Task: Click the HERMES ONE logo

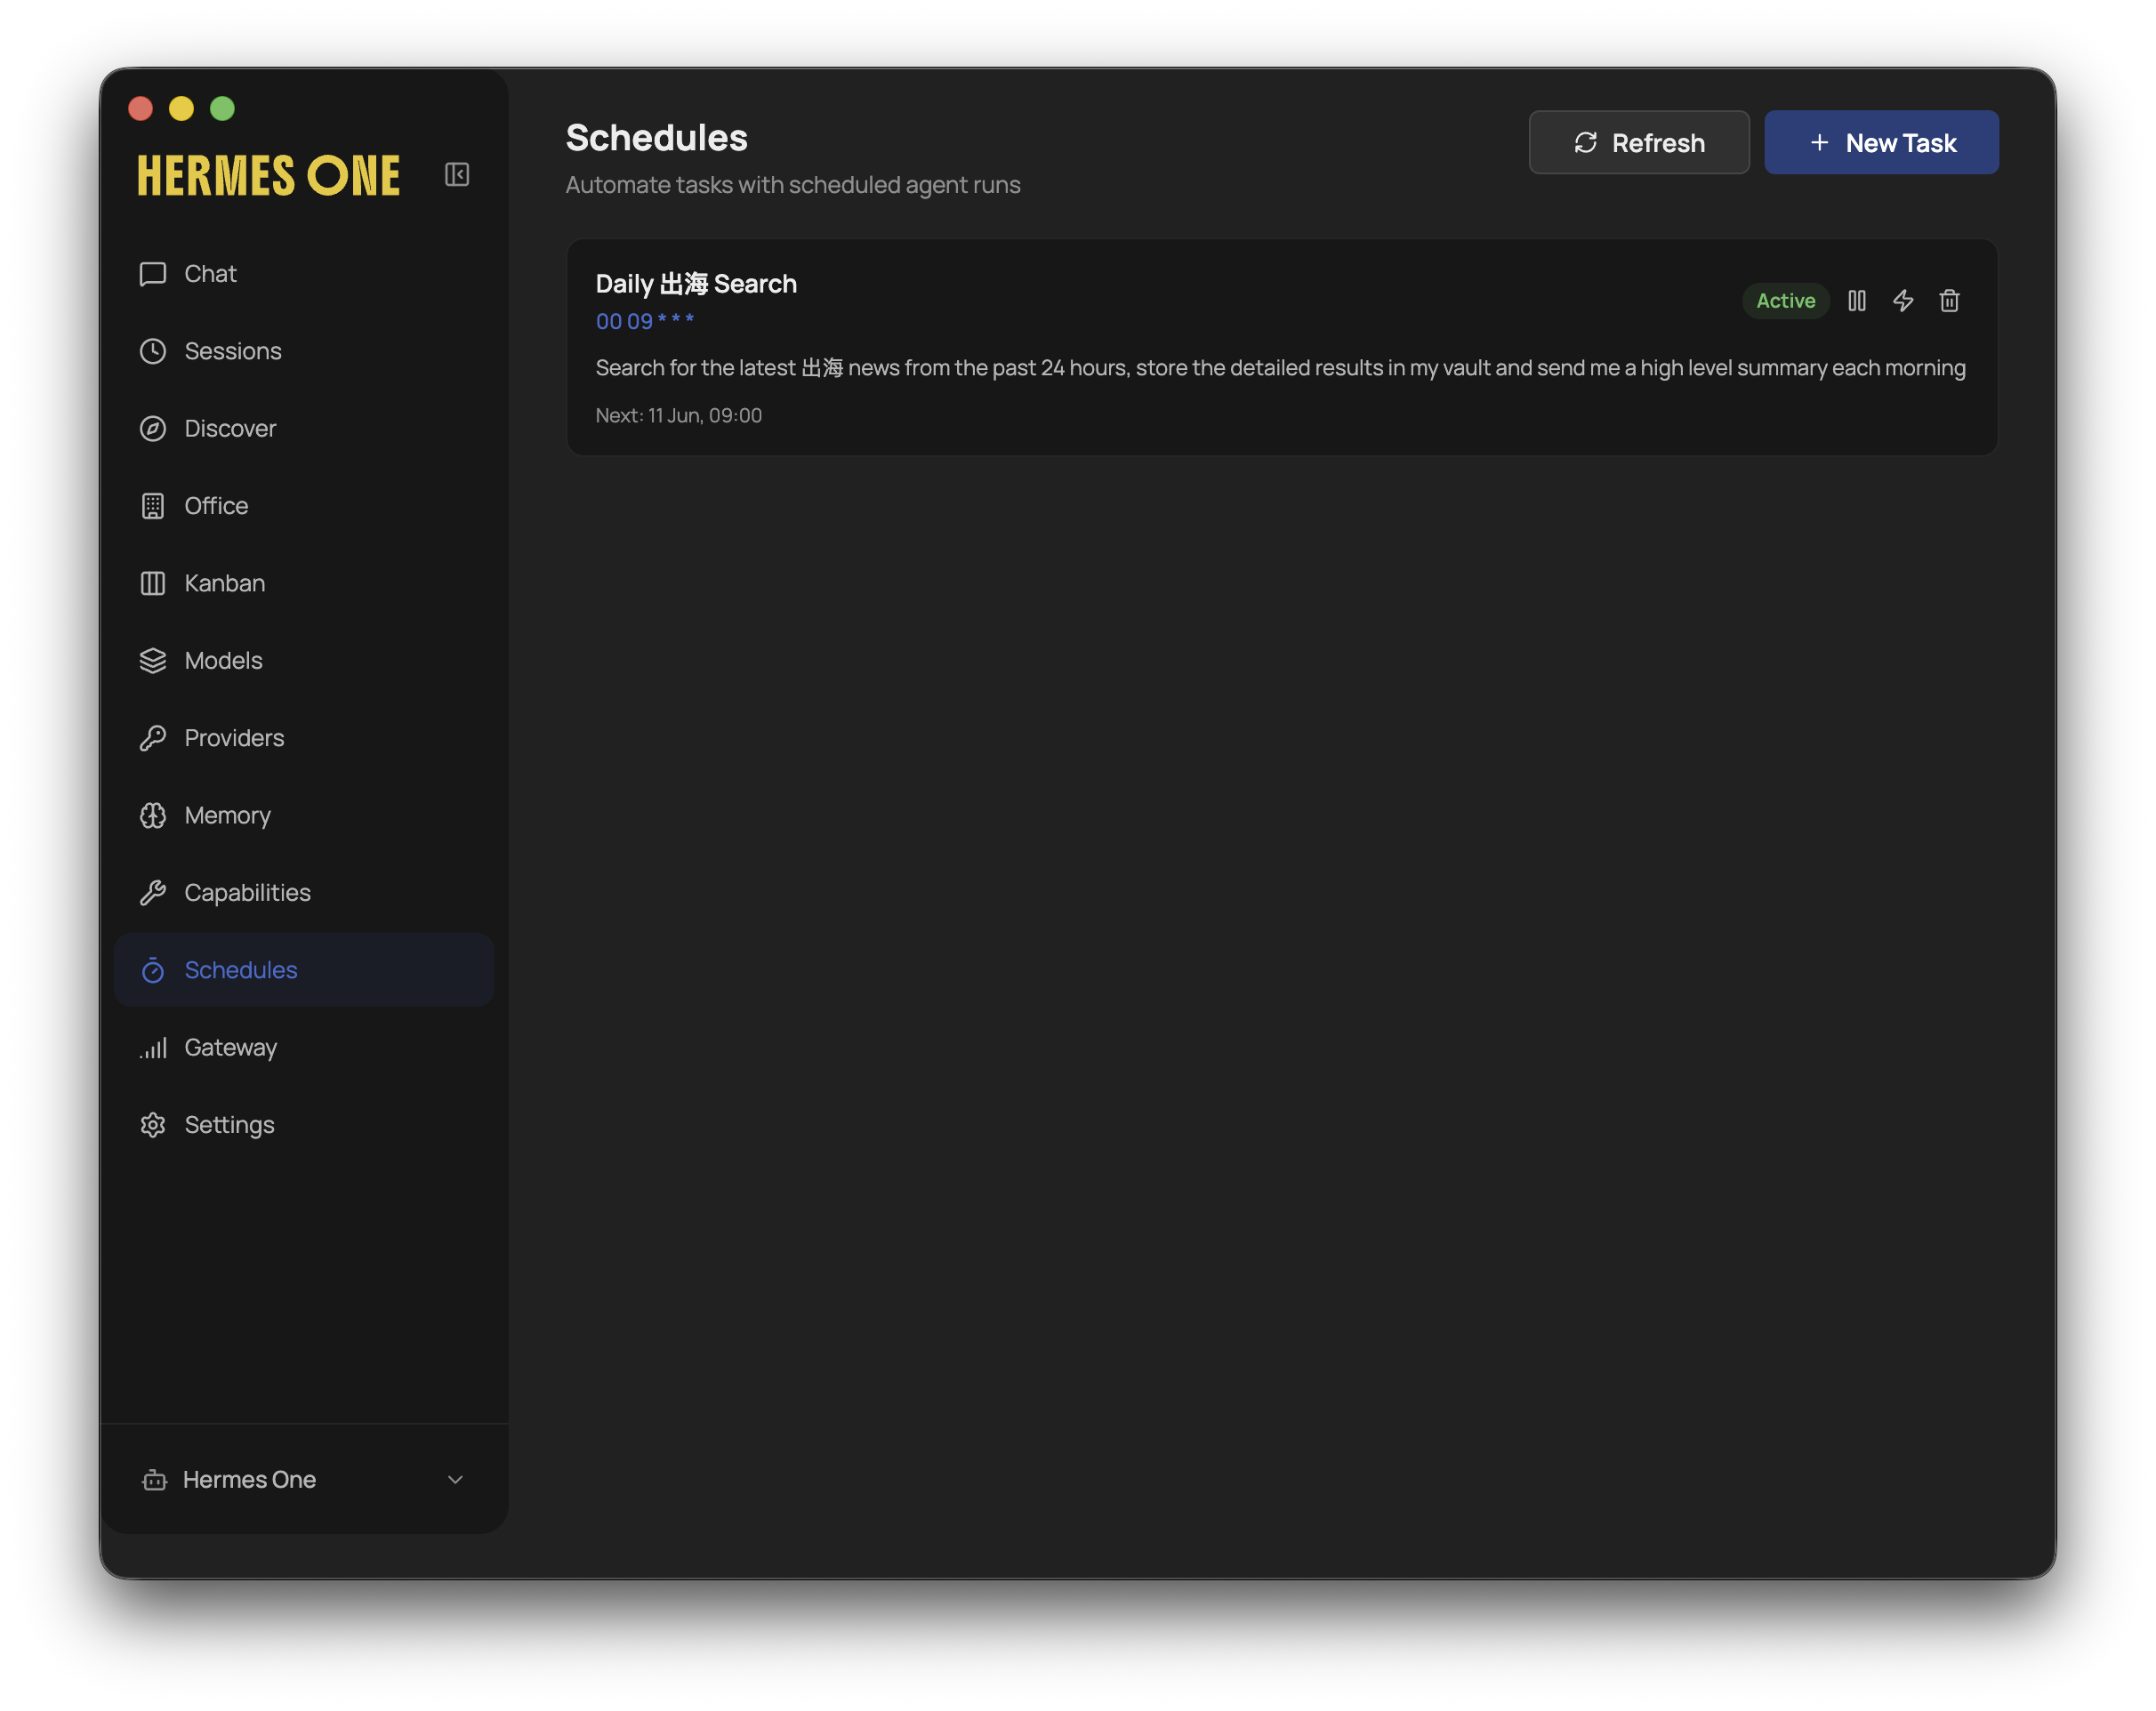Action: coord(269,176)
